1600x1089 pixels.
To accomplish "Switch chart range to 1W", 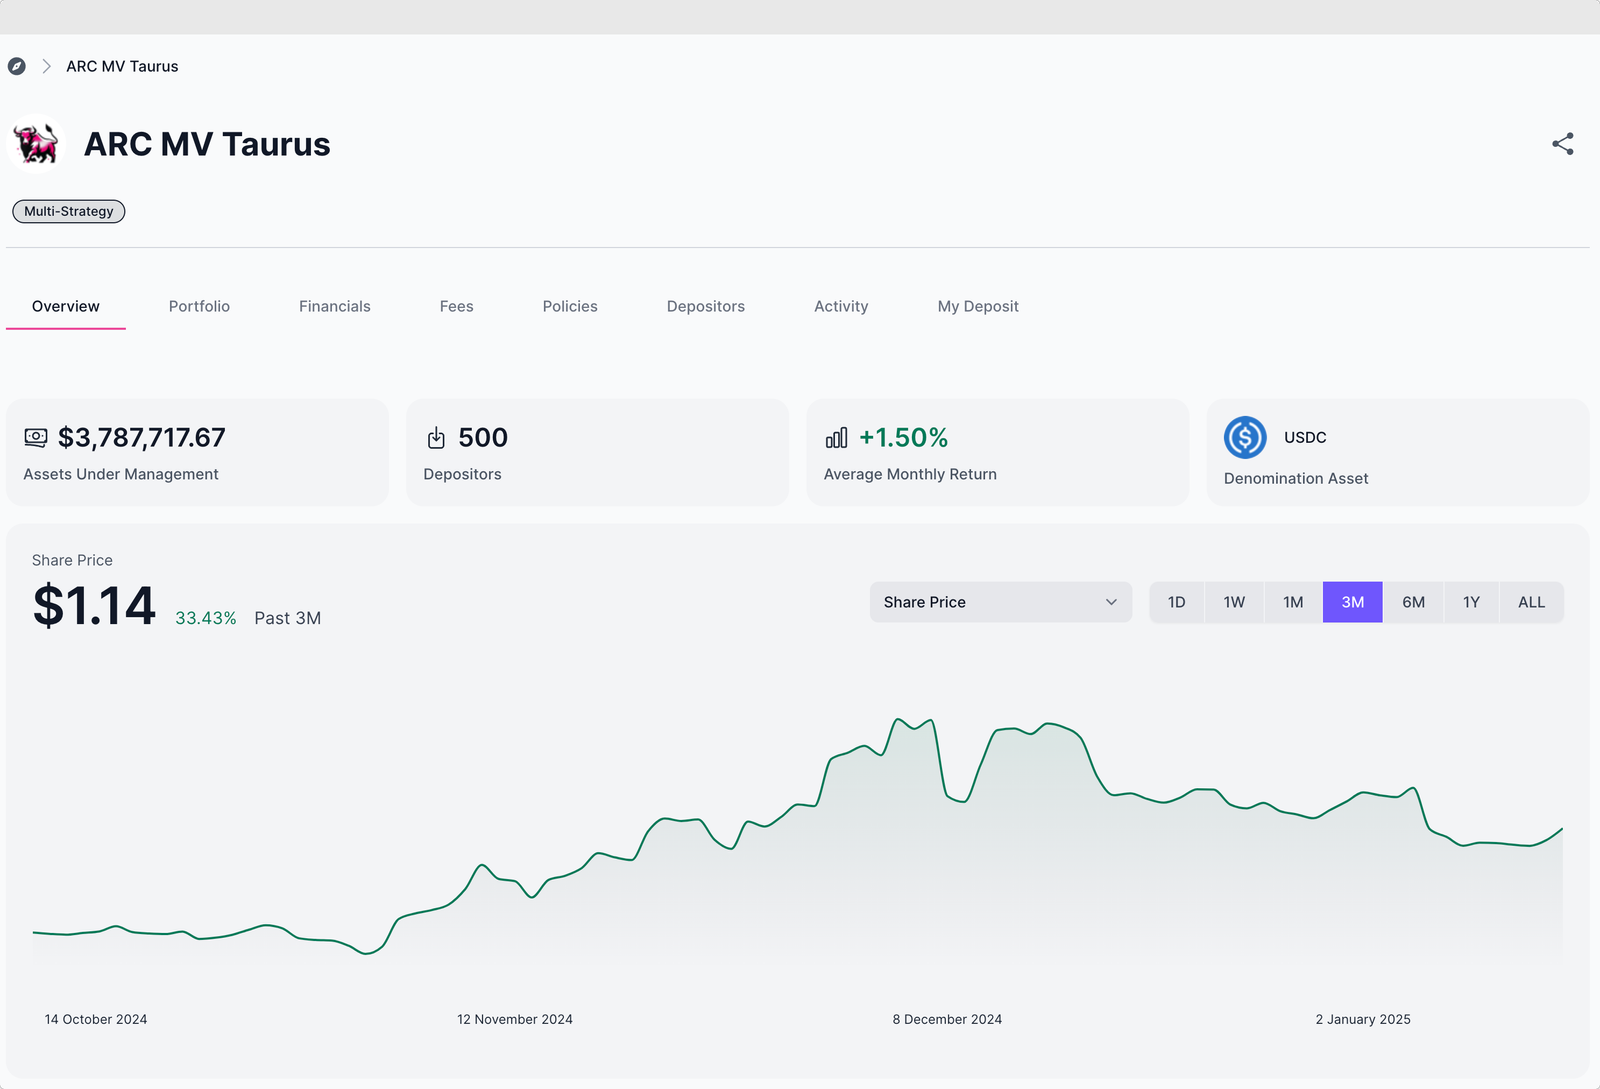I will 1234,602.
